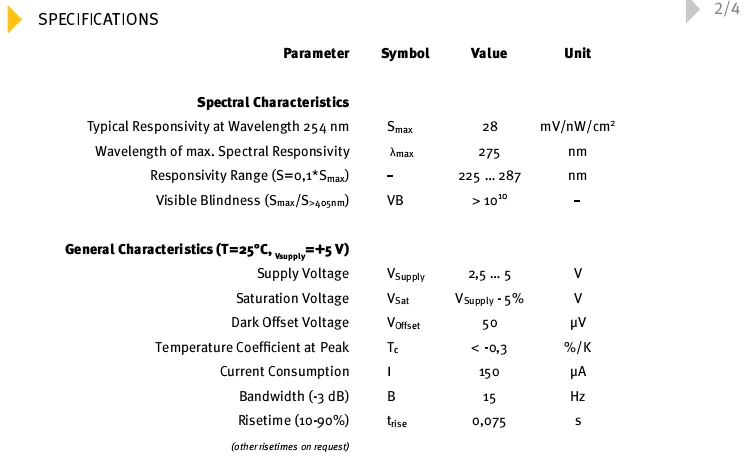Click the Supply Voltage value 2,5 ... 5

pyautogui.click(x=489, y=274)
